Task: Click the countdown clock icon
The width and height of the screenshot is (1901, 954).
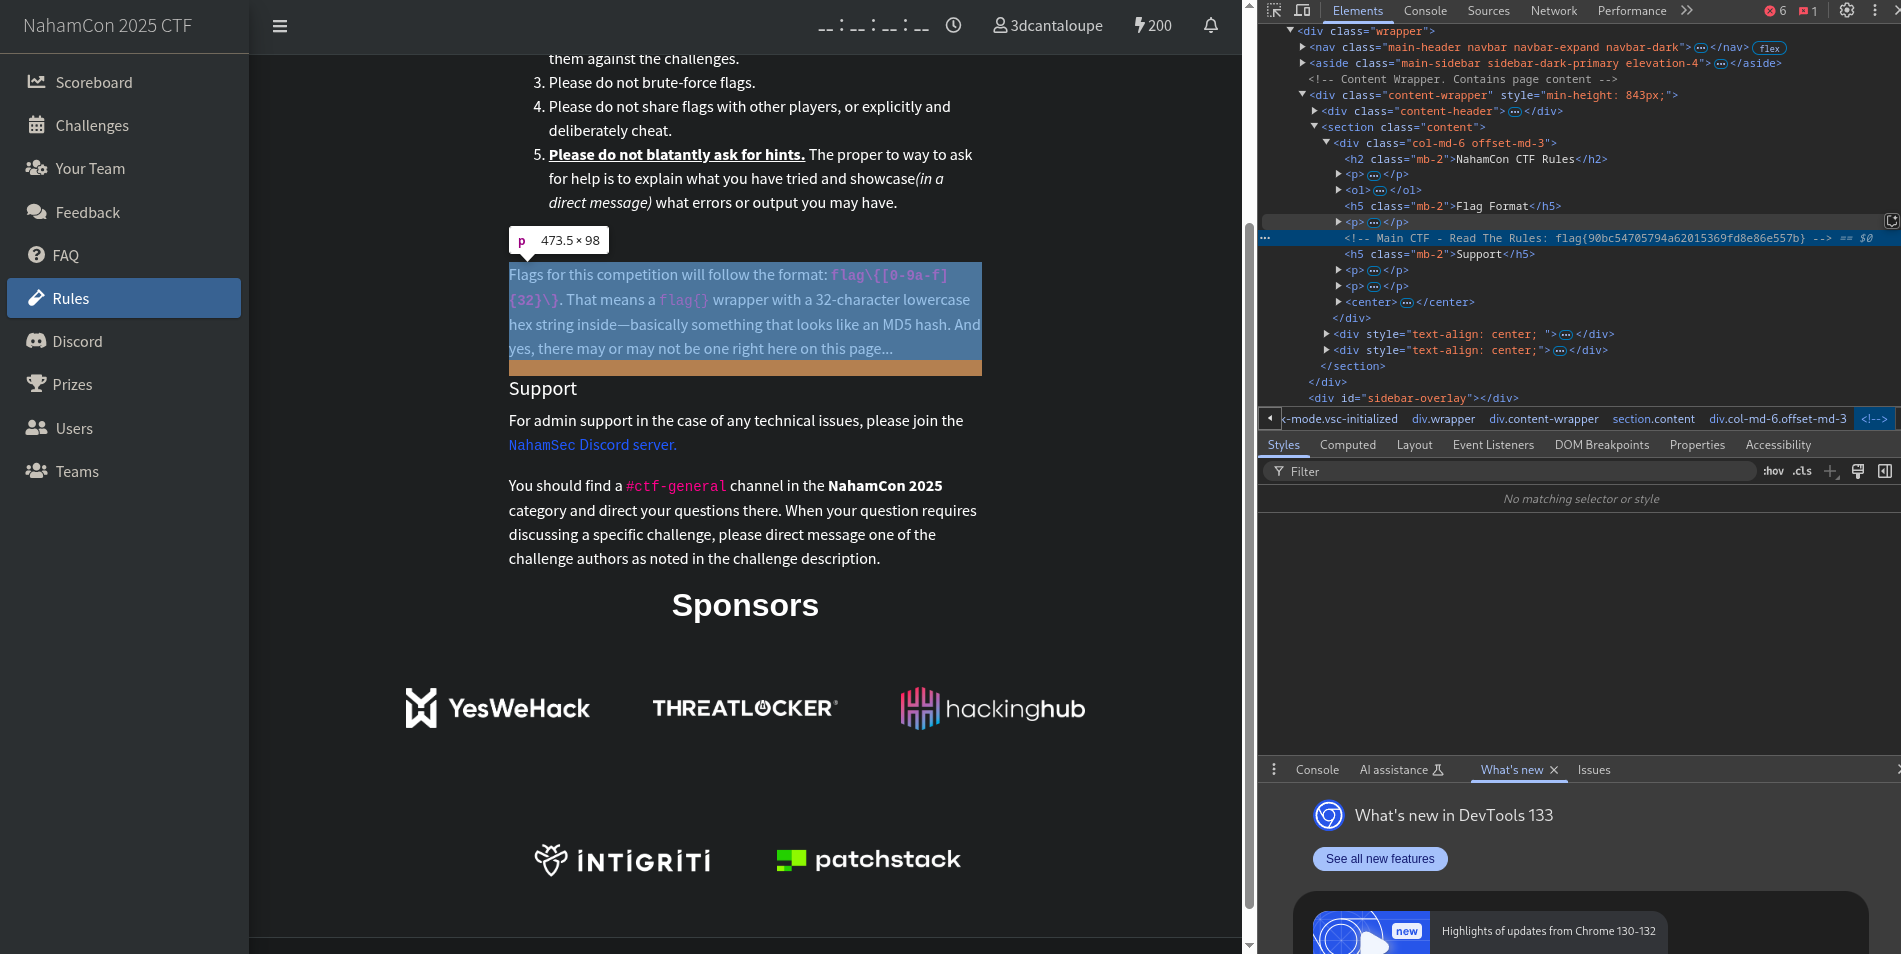Action: (953, 26)
